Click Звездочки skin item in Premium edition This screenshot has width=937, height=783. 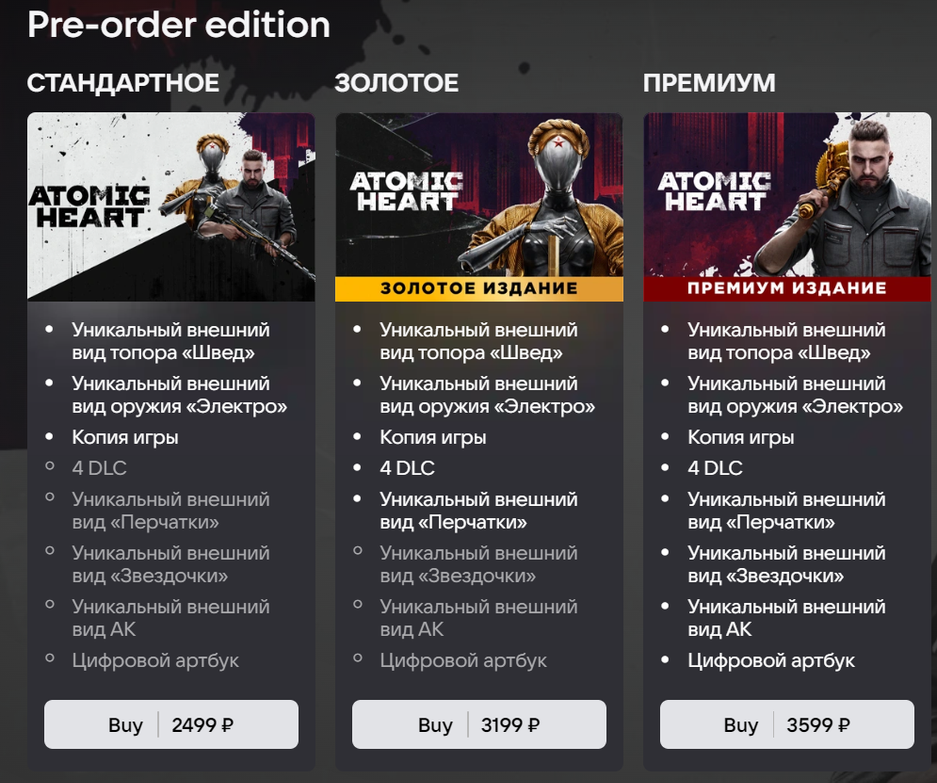click(786, 564)
